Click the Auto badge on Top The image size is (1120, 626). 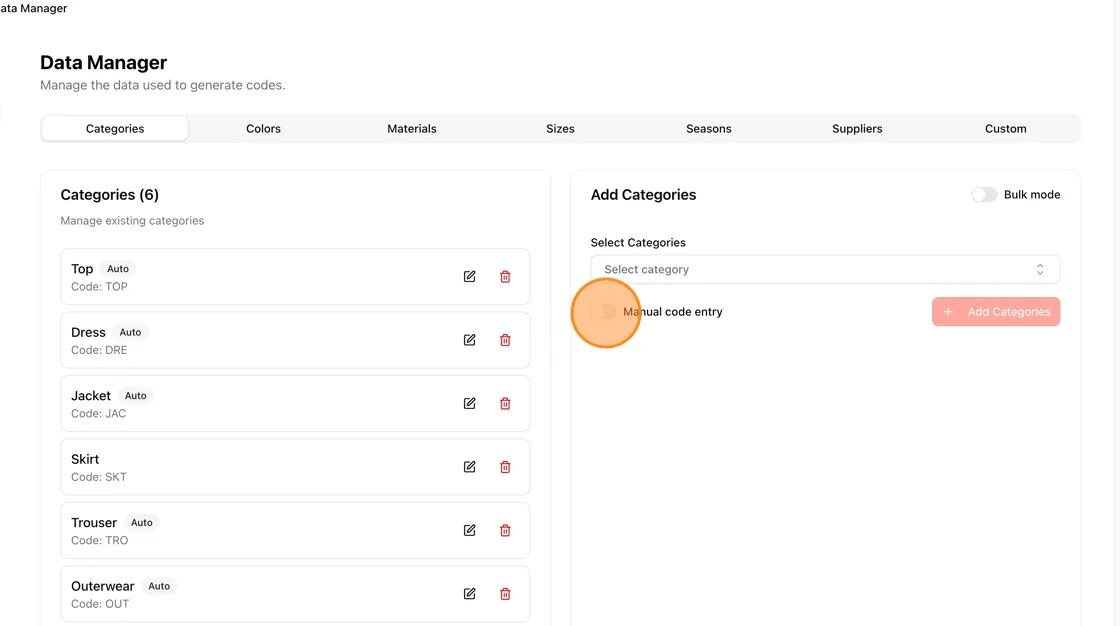[x=118, y=269]
